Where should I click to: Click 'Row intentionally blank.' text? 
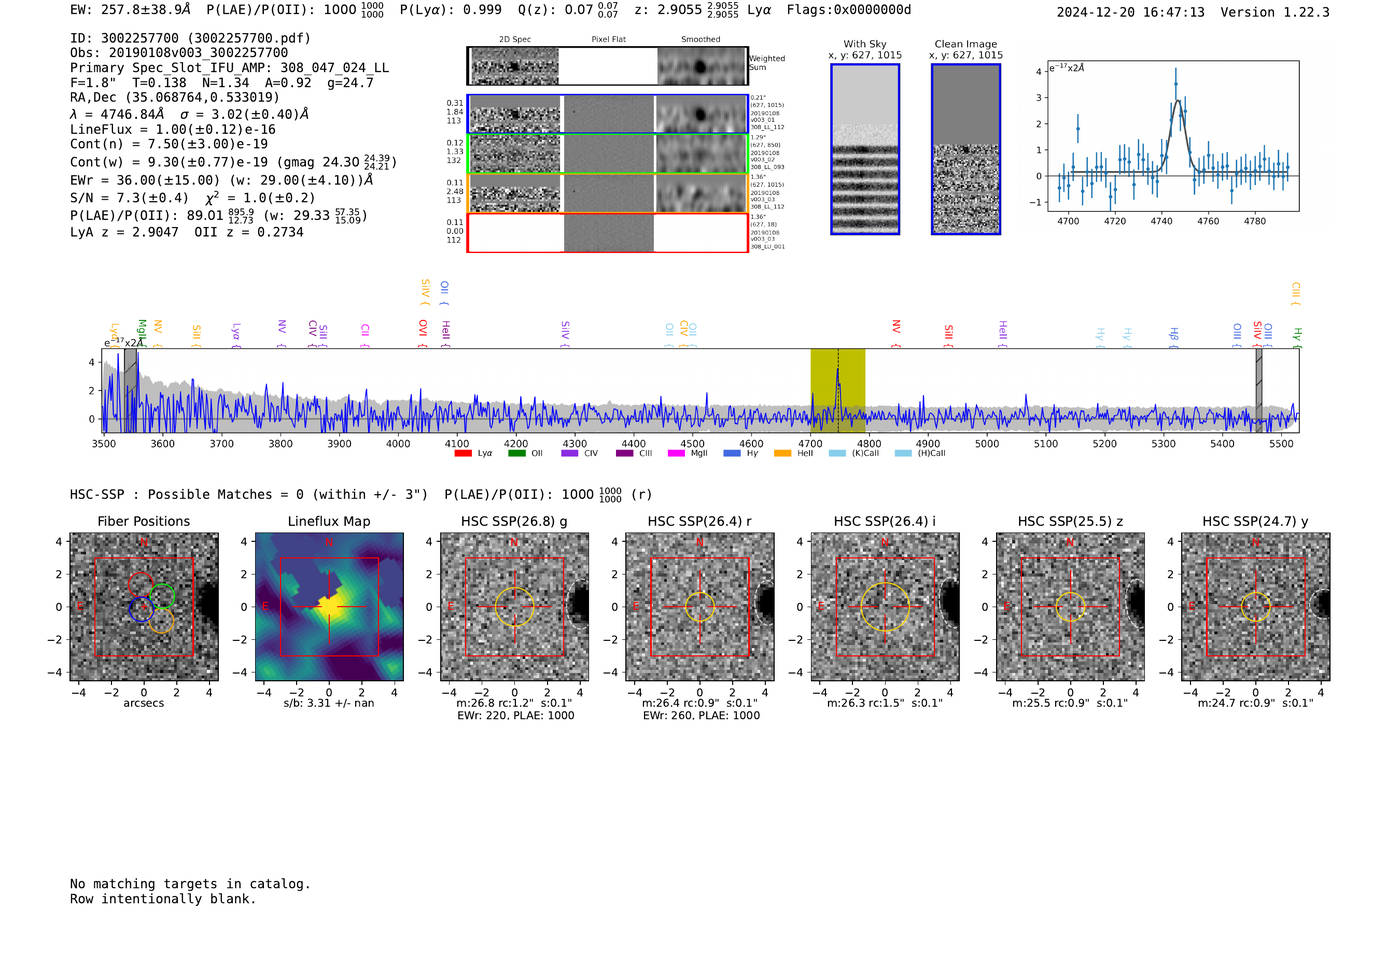[163, 899]
